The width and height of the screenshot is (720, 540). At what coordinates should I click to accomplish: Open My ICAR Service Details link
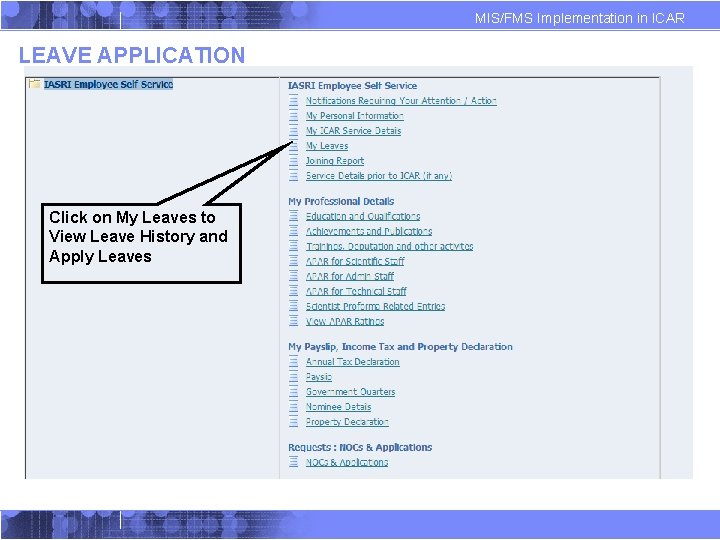[353, 131]
